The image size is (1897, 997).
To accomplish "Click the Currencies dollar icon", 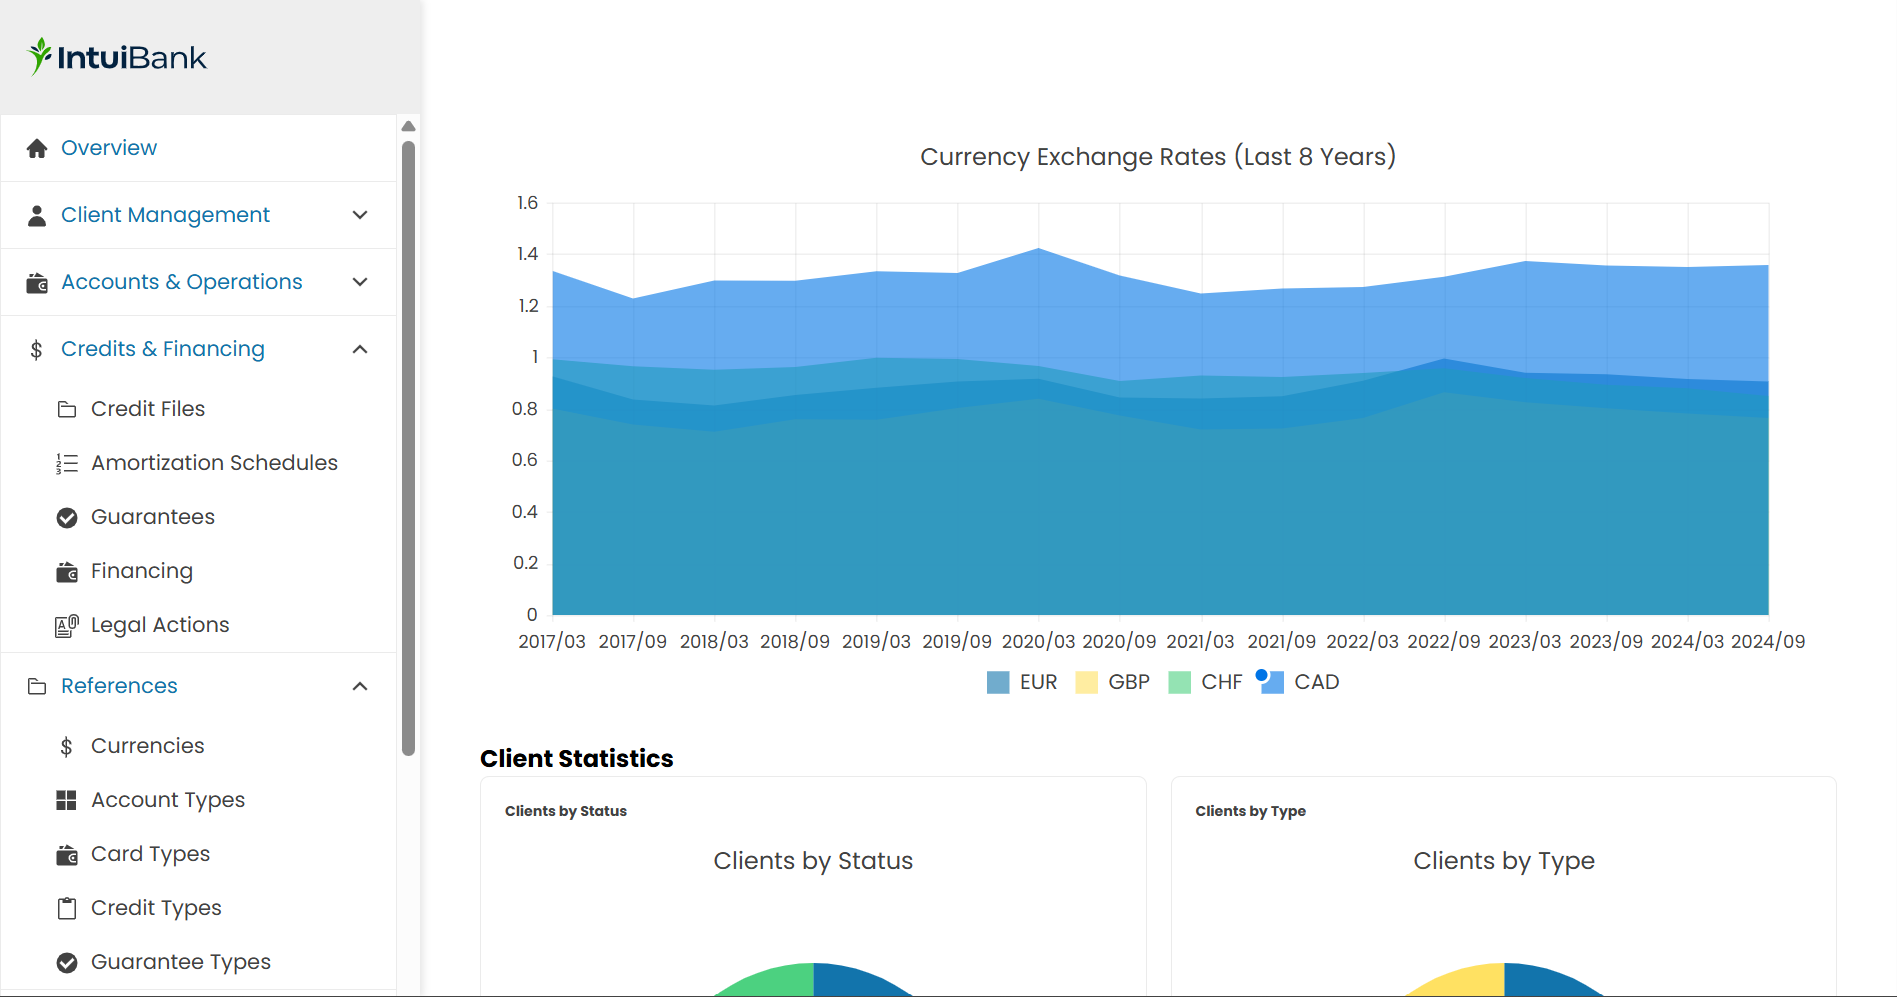I will coord(66,746).
